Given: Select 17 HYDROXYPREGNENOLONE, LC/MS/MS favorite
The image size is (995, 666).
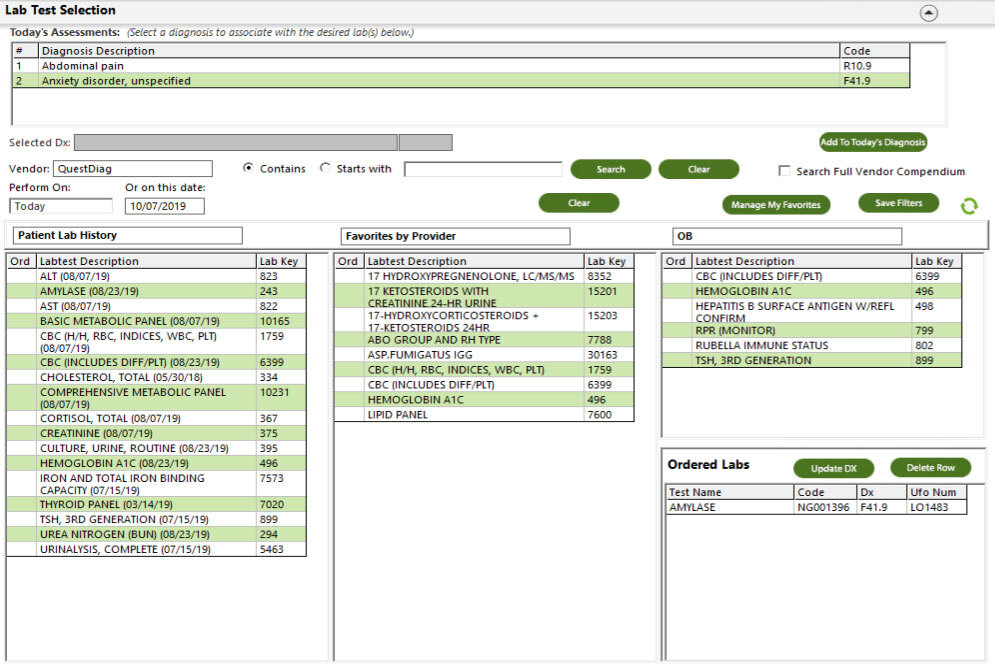Looking at the screenshot, I should coord(484,276).
